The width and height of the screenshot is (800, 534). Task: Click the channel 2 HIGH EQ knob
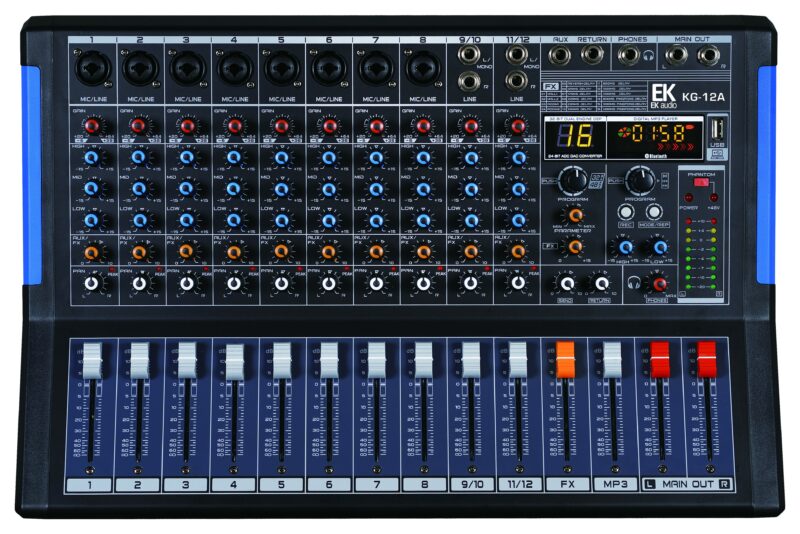coord(139,158)
